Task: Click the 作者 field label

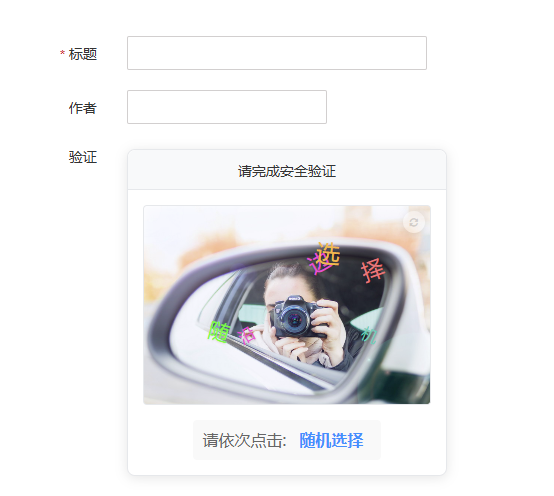Action: tap(83, 108)
